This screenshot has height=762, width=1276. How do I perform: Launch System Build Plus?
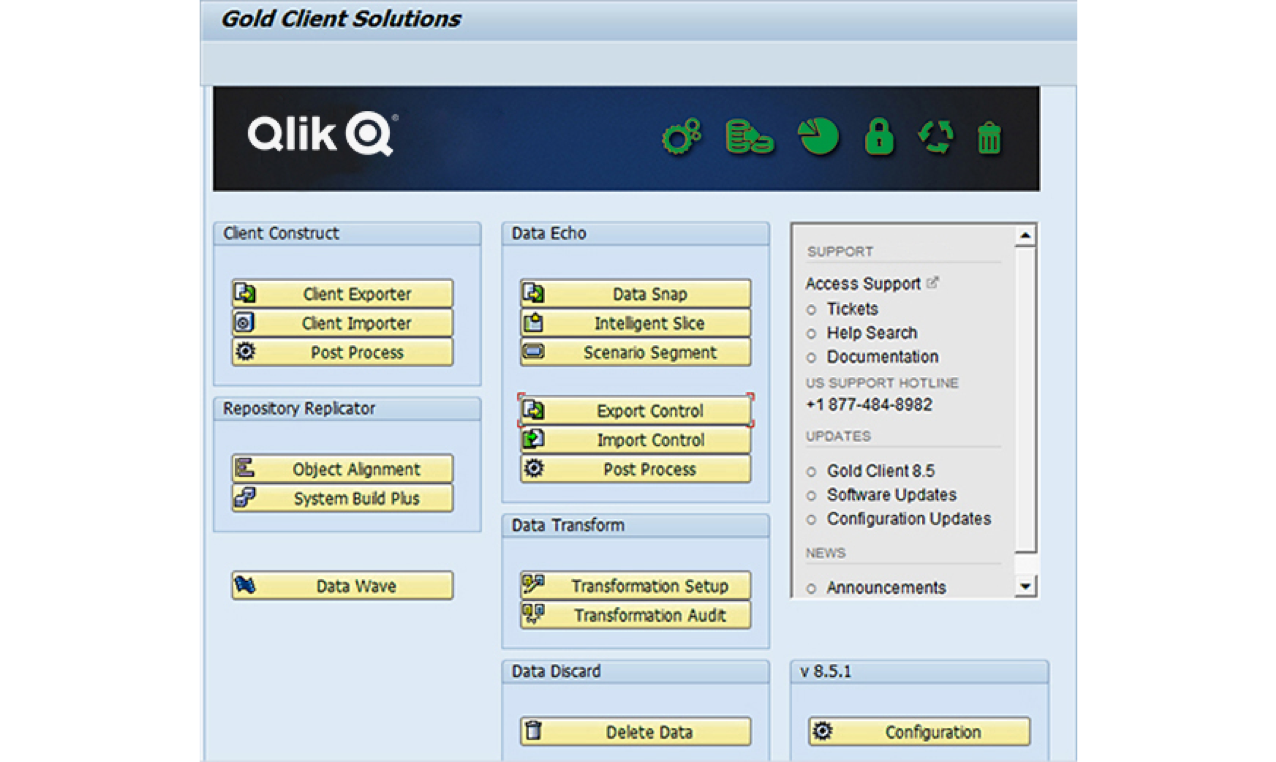pos(342,498)
